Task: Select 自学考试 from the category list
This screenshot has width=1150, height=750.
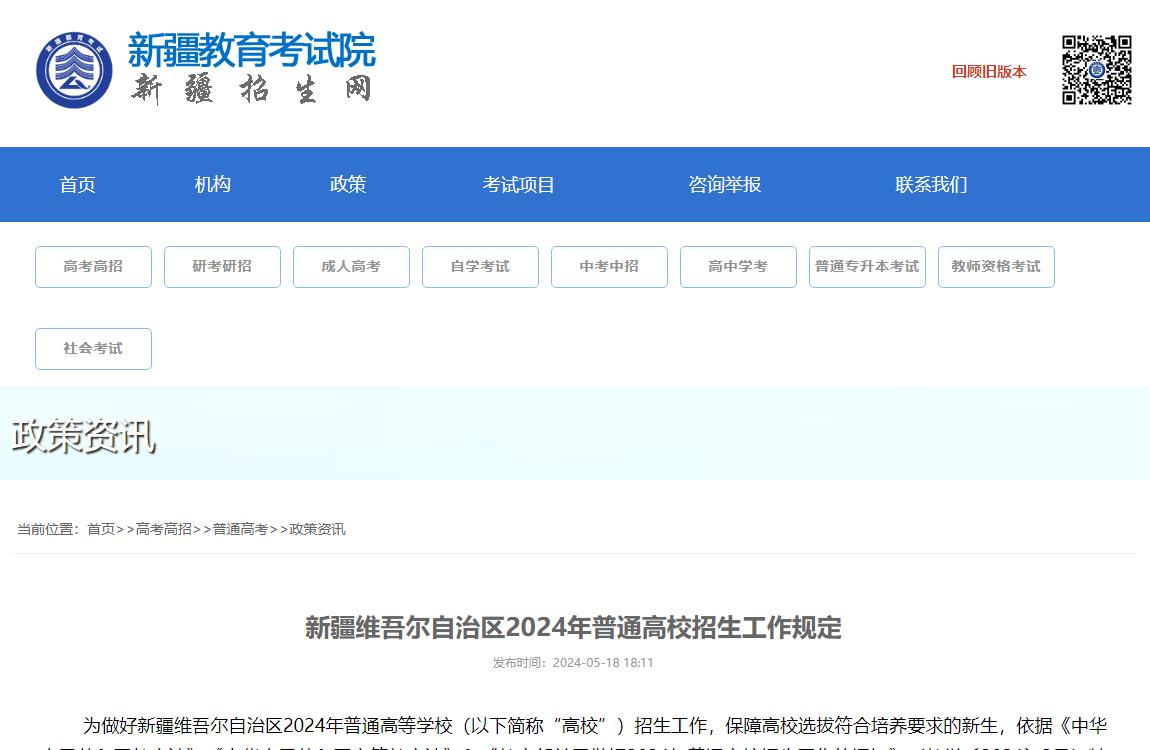Action: click(x=480, y=266)
